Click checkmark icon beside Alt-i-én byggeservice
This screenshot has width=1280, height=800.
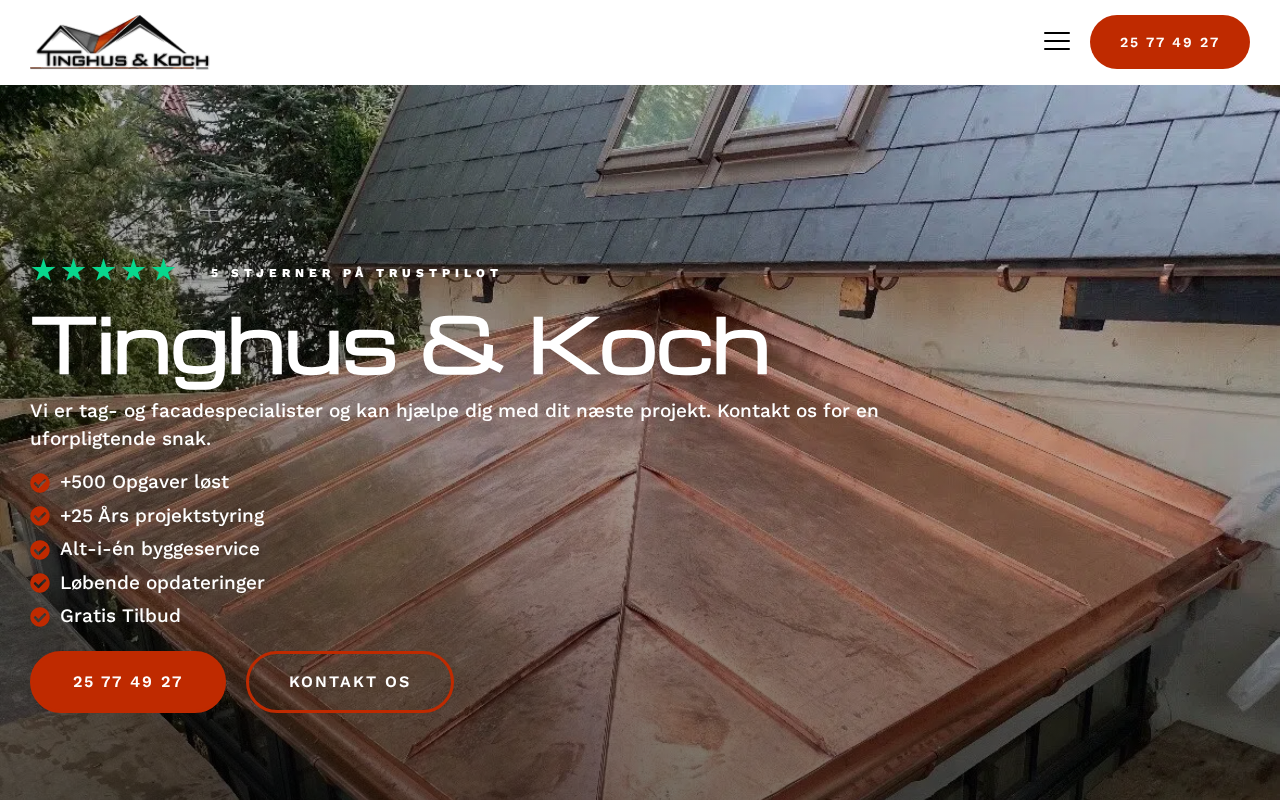(40, 550)
